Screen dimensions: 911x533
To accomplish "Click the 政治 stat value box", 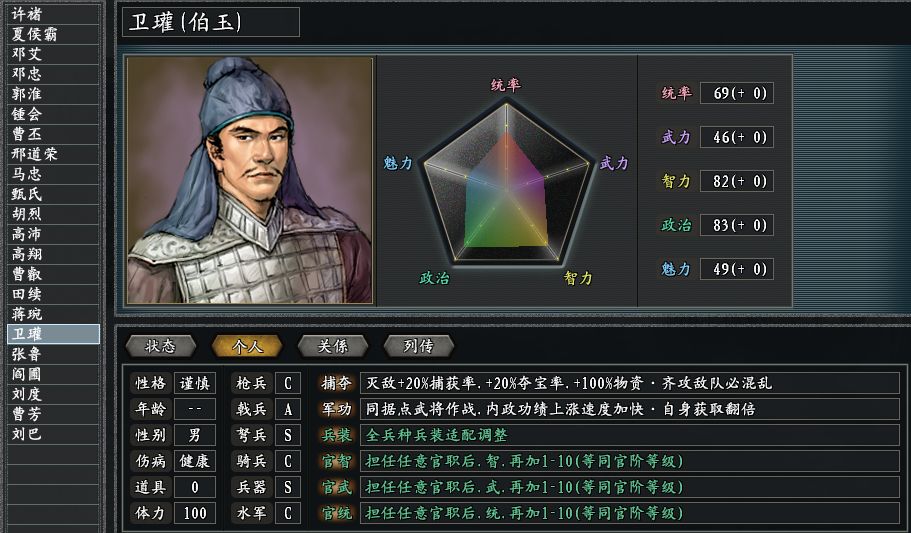I will tap(736, 225).
